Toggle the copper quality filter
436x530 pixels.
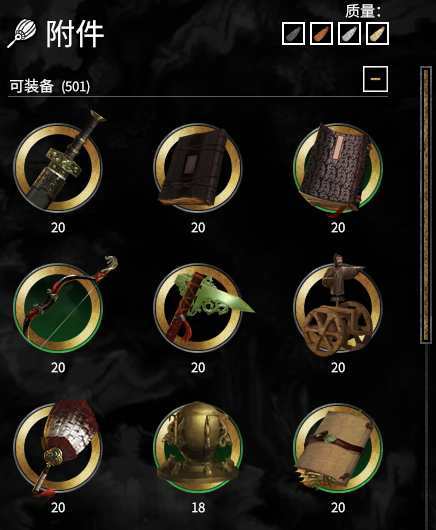(x=321, y=33)
